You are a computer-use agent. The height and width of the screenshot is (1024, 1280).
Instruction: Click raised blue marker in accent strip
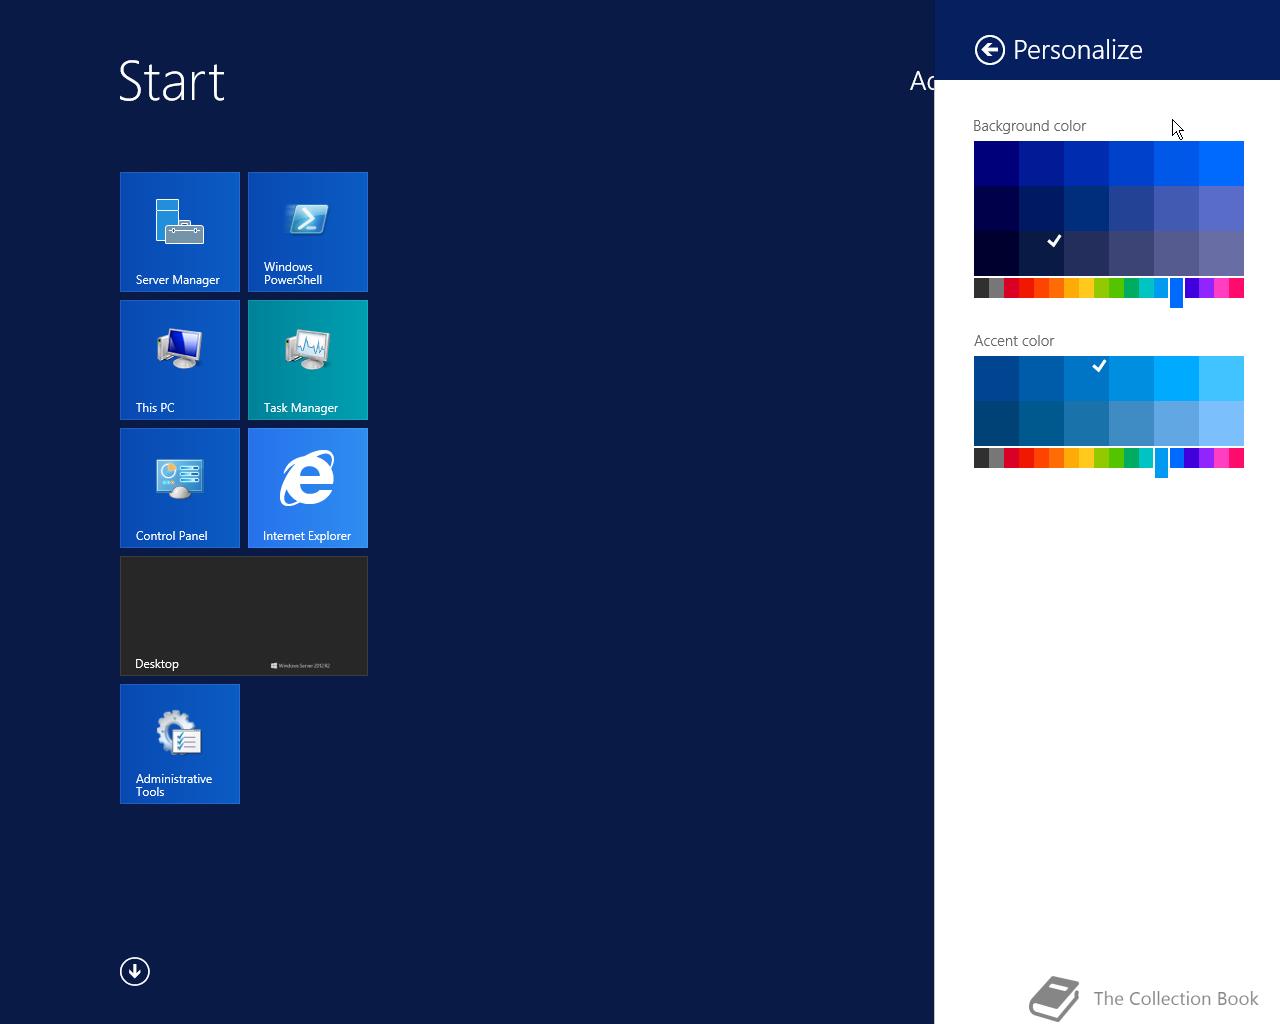click(x=1161, y=463)
